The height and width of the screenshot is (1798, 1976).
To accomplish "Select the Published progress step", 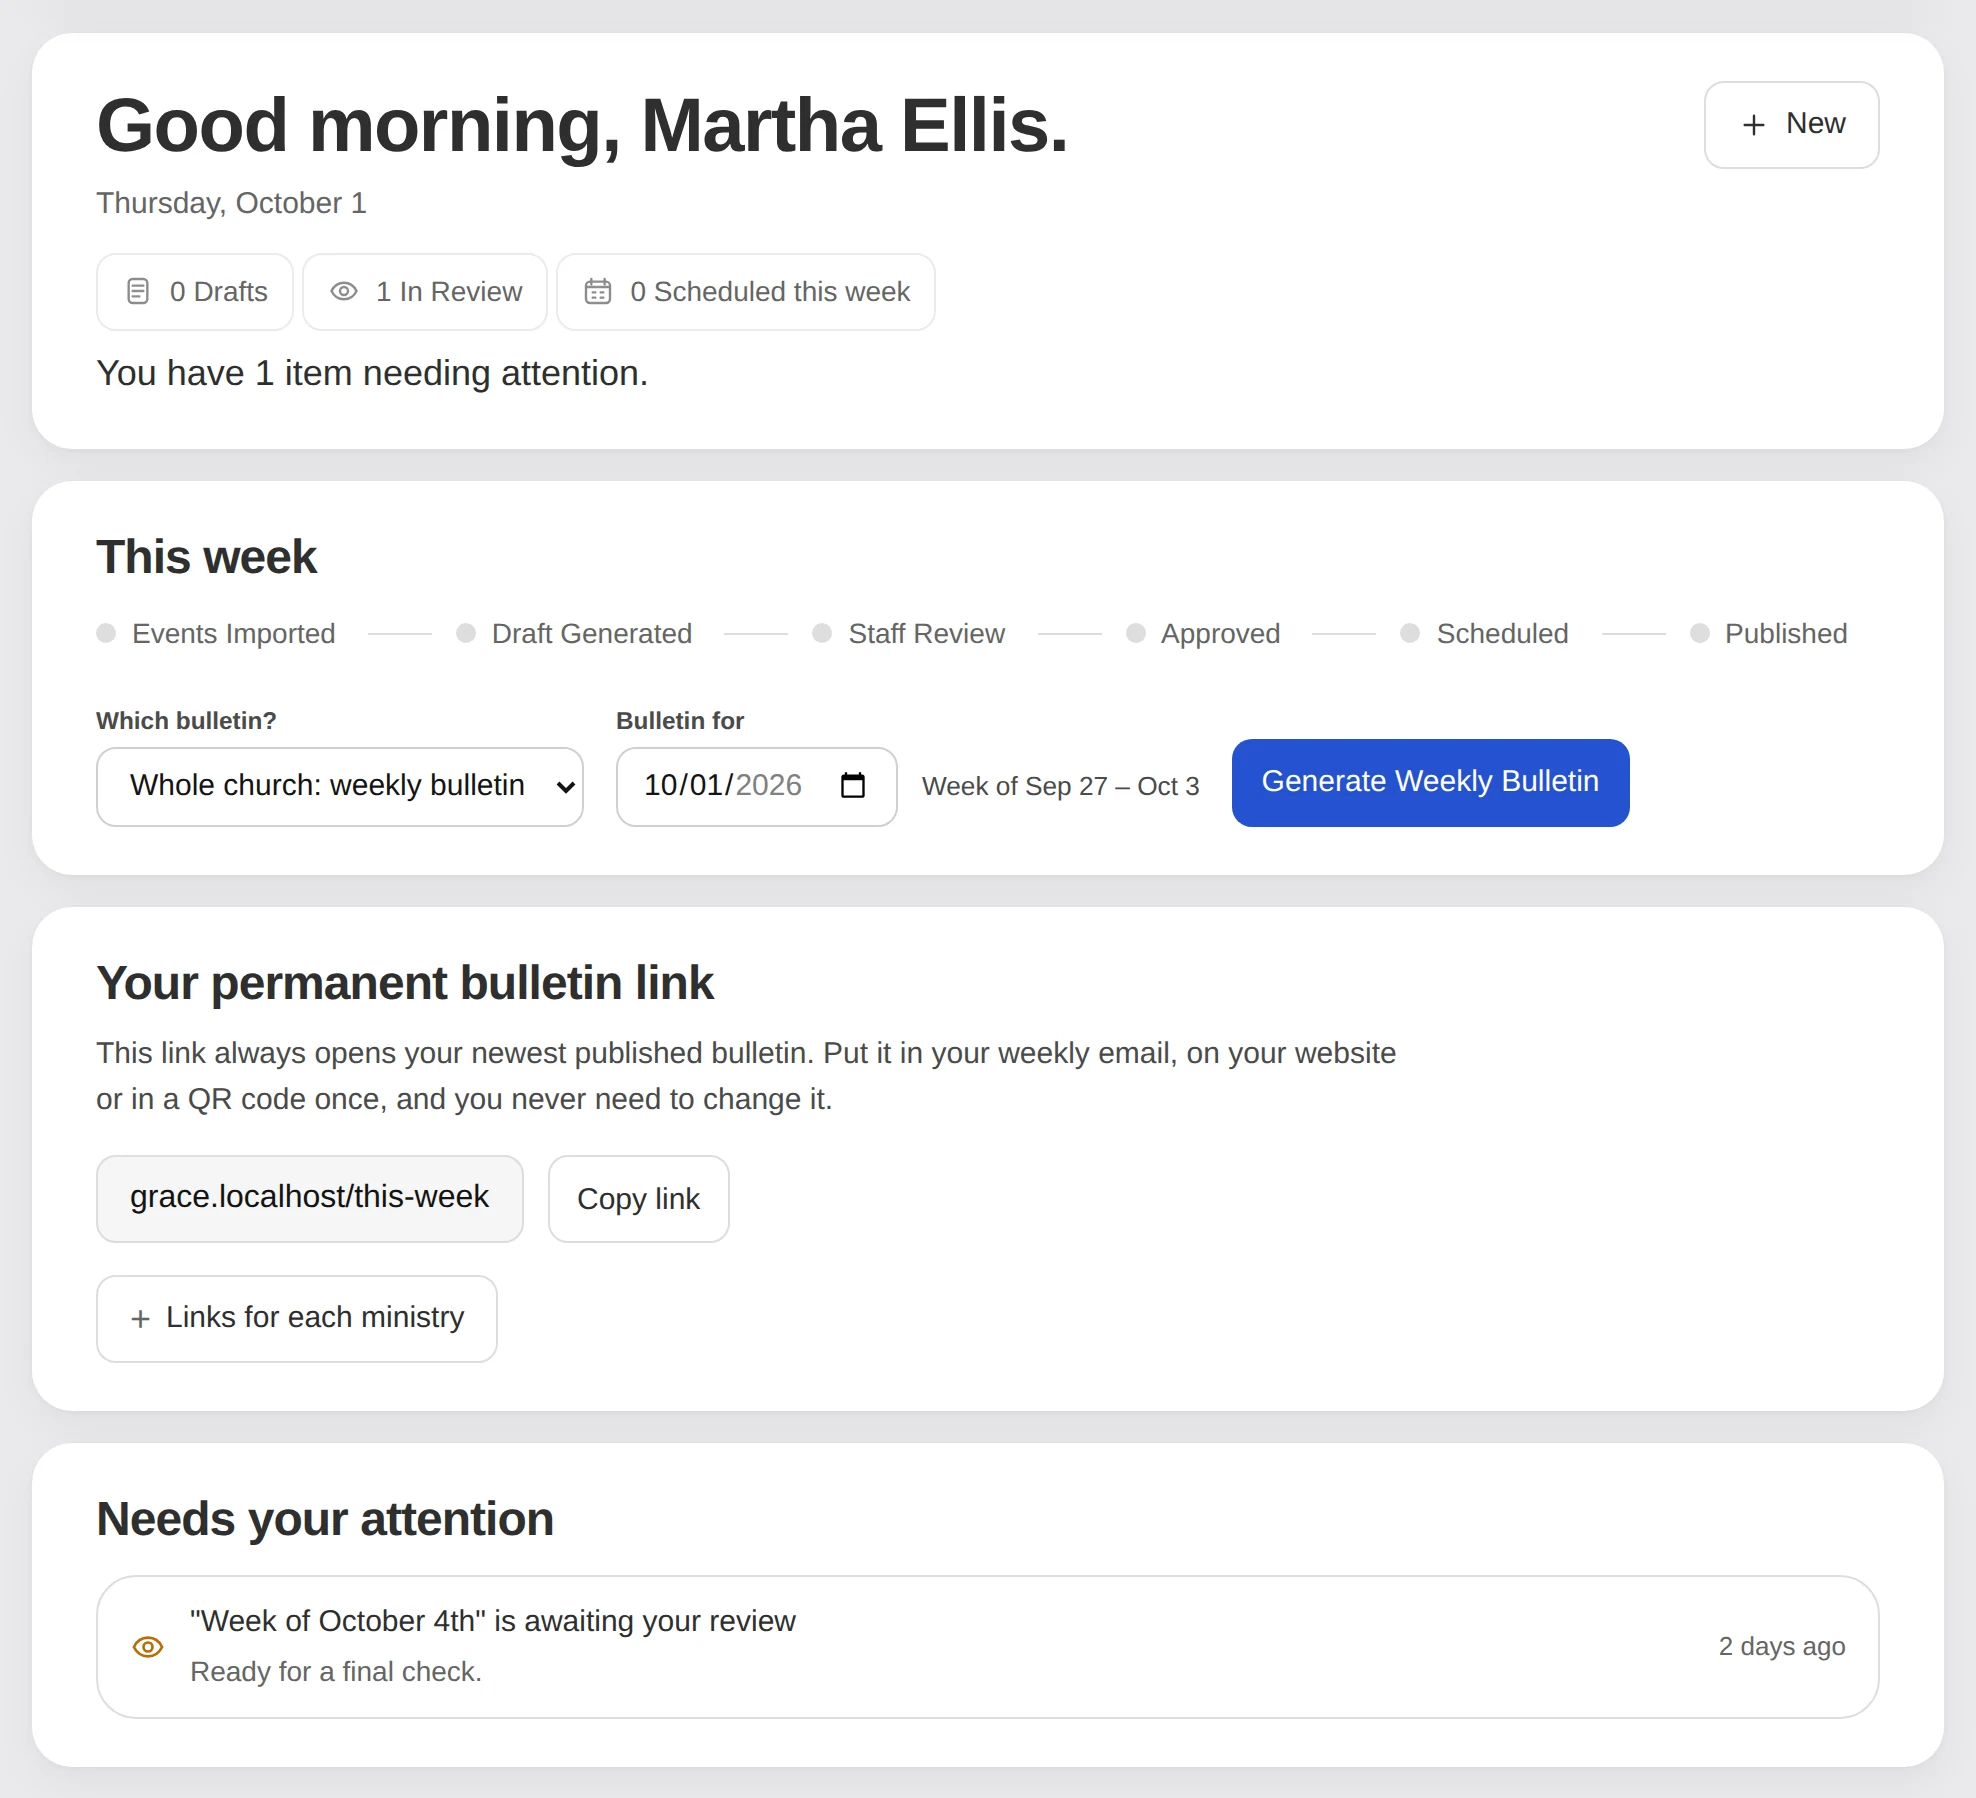I will click(1769, 634).
